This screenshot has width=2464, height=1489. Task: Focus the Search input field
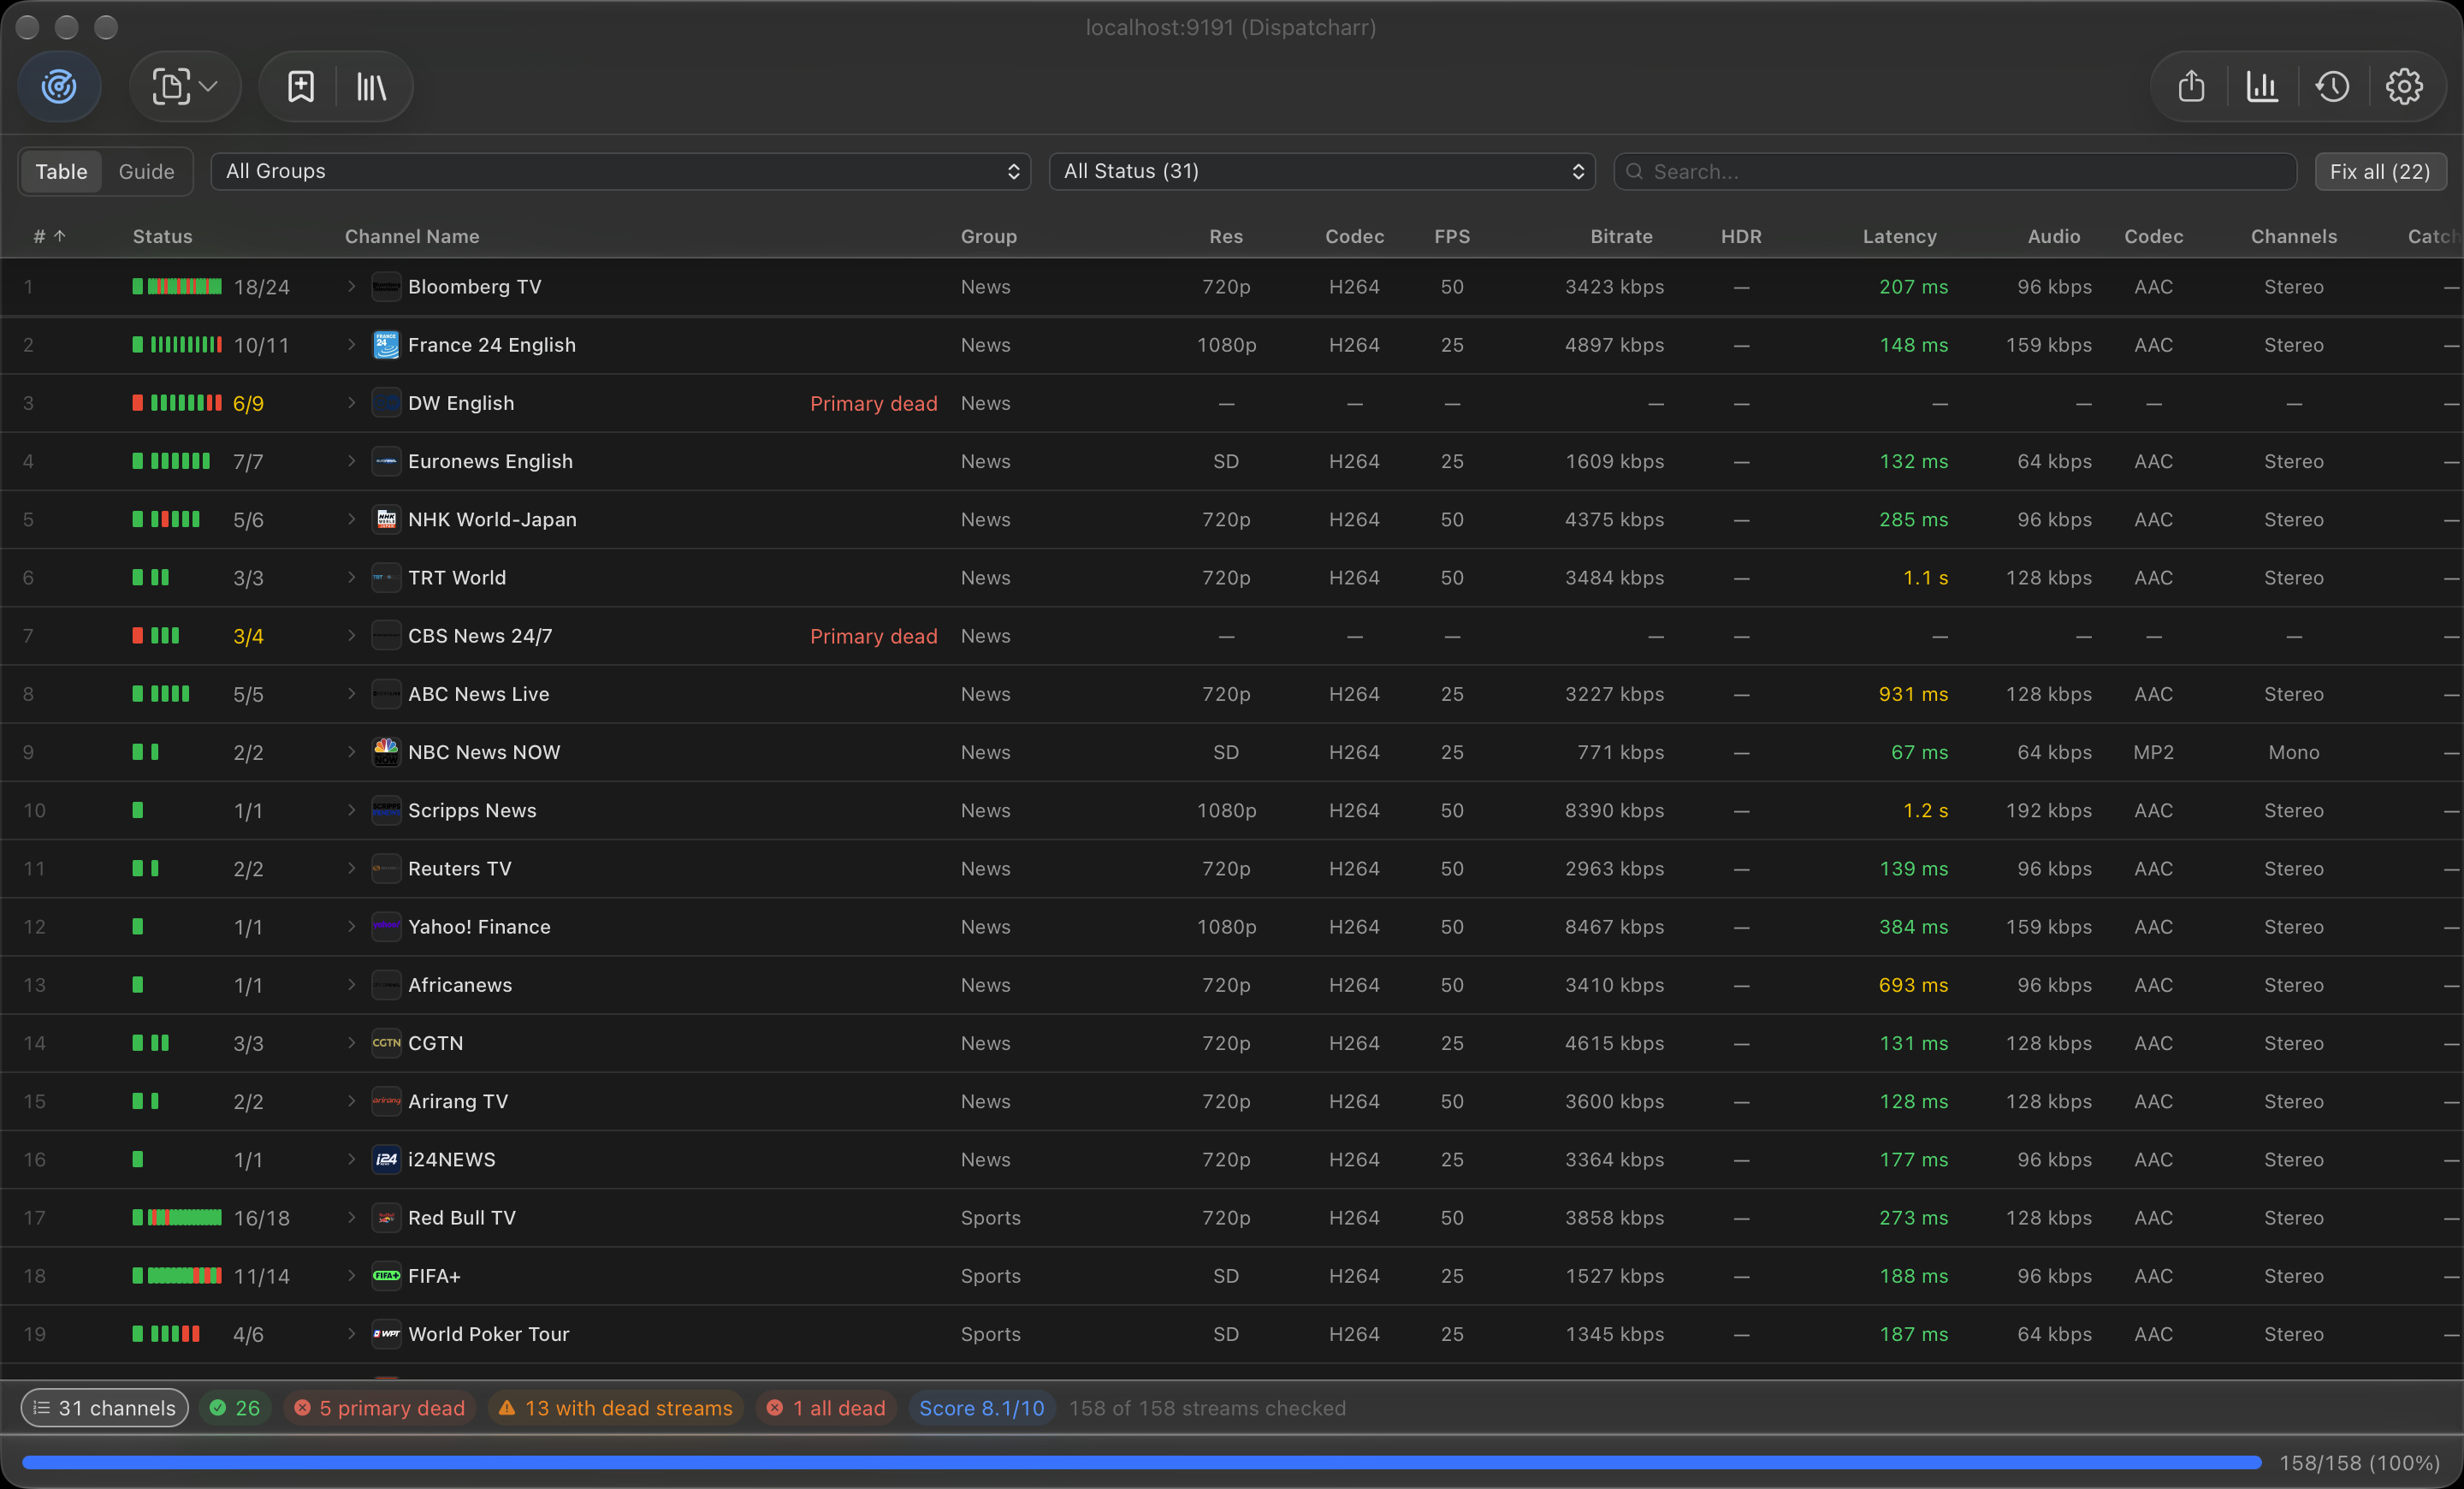coord(1954,171)
